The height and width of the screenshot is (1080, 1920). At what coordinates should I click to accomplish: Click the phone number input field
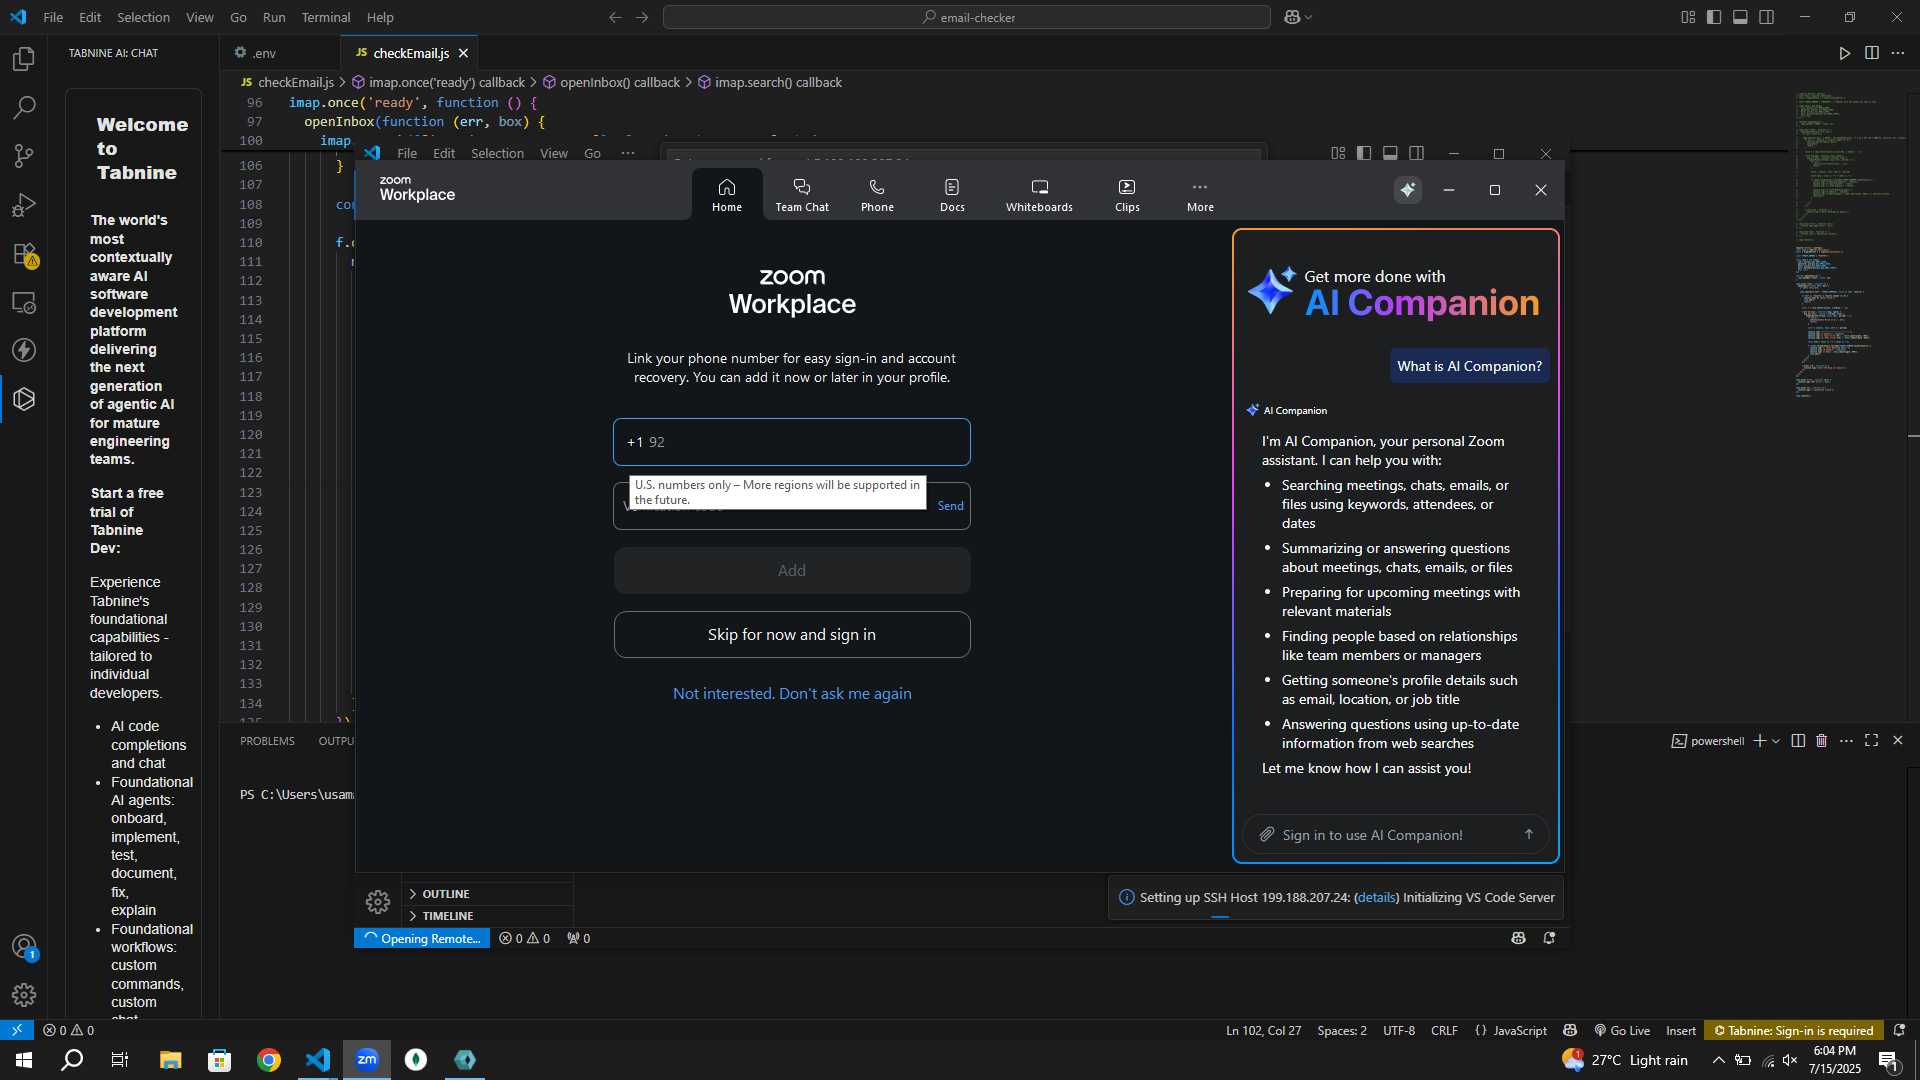pos(791,442)
